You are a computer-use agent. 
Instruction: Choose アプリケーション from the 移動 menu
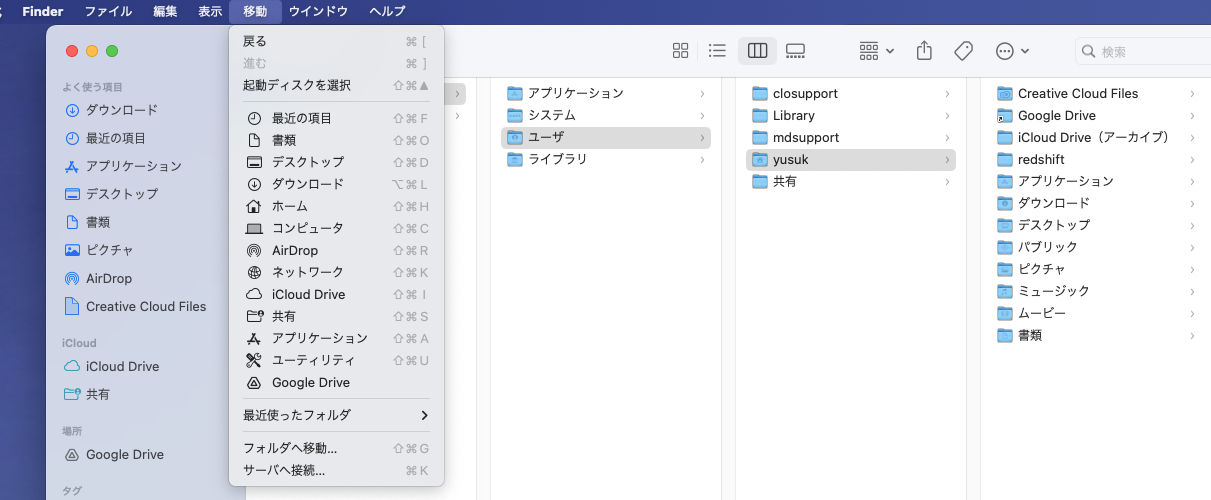336,338
